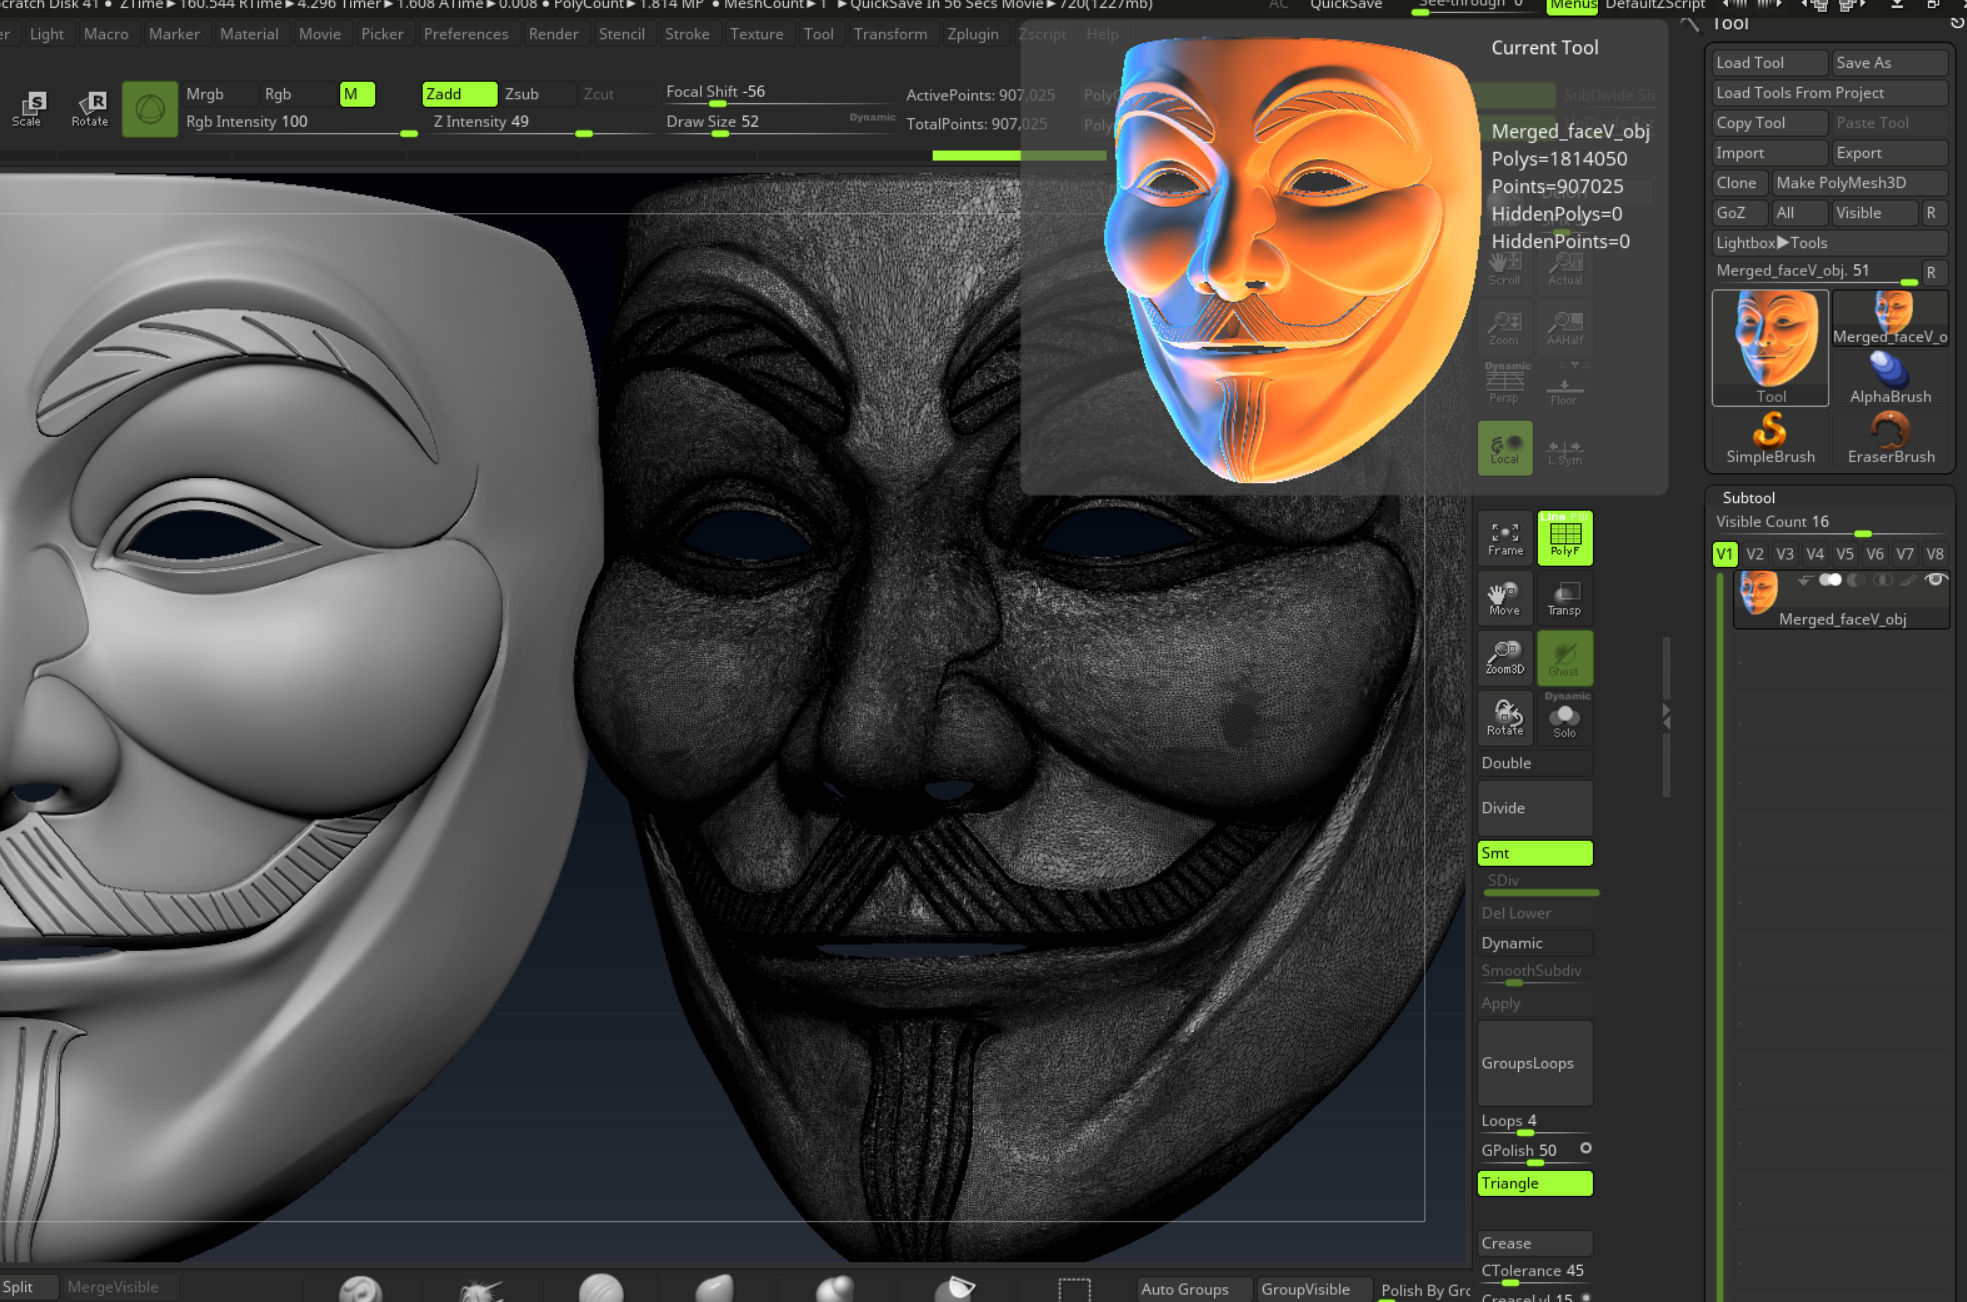Toggle Local transformations button
1967x1302 pixels.
click(1505, 447)
